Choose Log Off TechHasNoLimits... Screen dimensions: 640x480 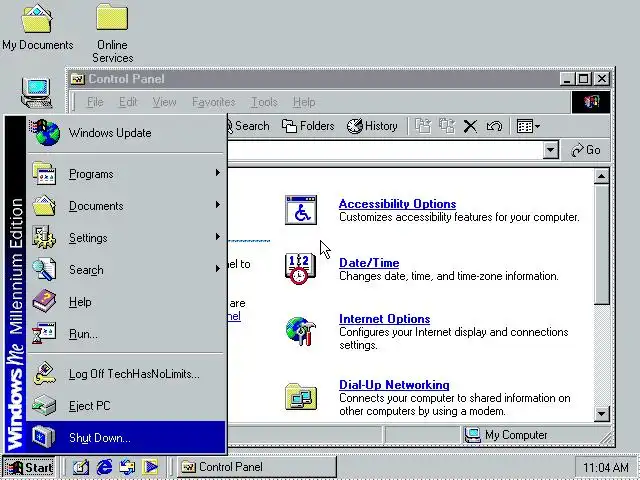pyautogui.click(x=126, y=374)
